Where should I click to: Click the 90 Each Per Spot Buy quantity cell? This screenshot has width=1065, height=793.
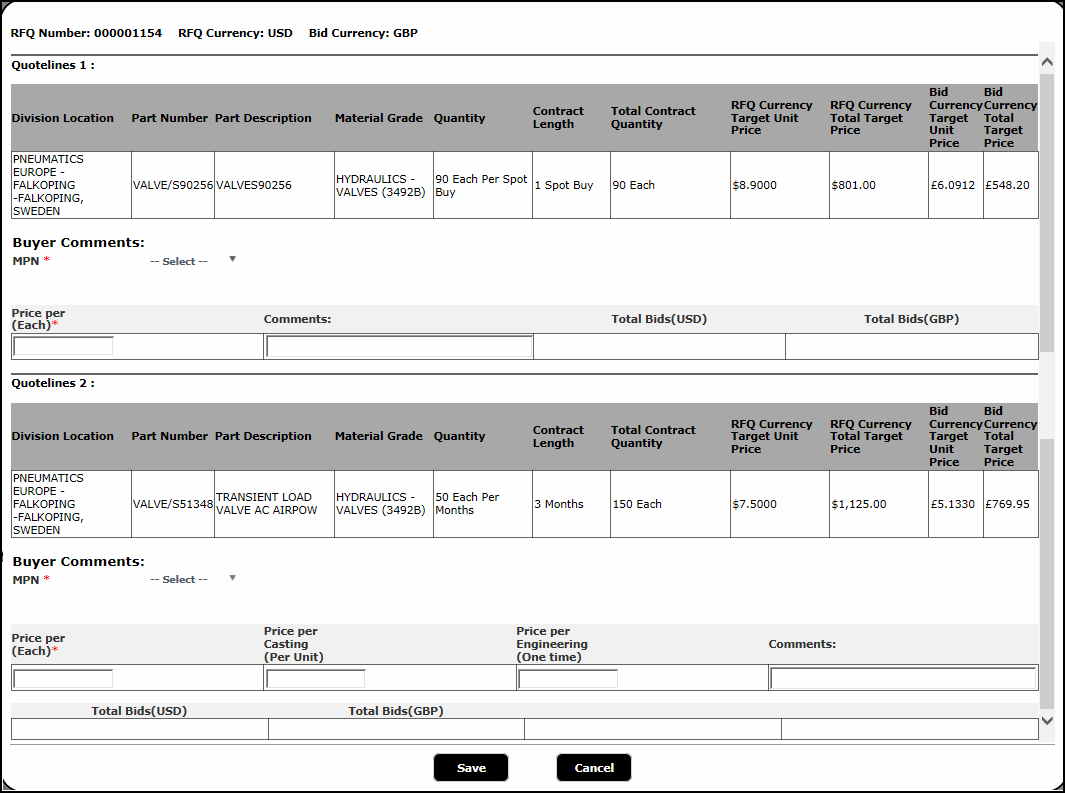482,185
